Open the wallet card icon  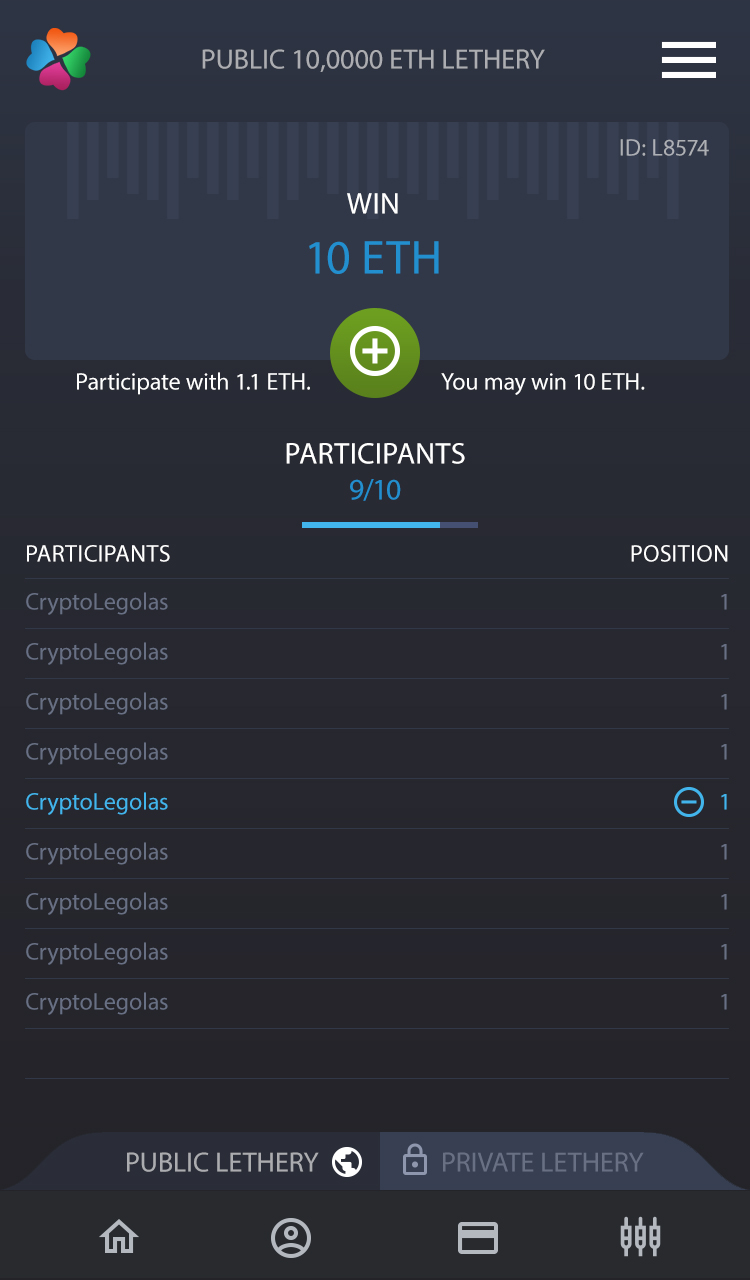pyautogui.click(x=478, y=1238)
